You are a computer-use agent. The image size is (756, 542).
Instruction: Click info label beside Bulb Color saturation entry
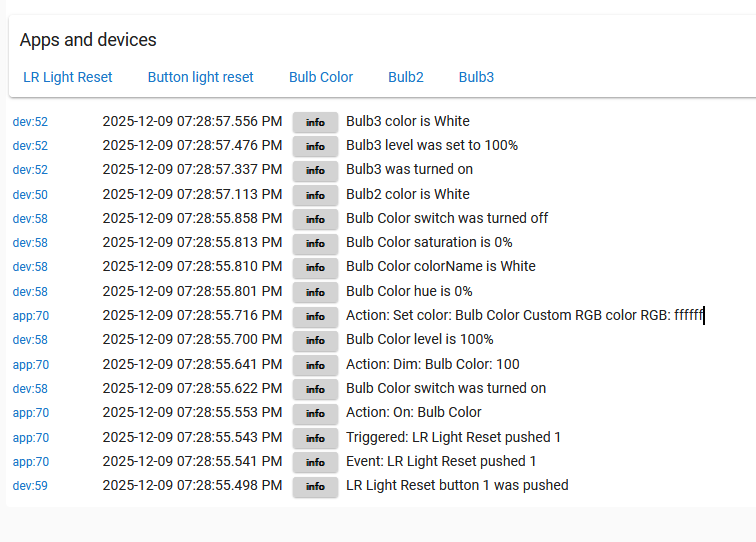(315, 243)
